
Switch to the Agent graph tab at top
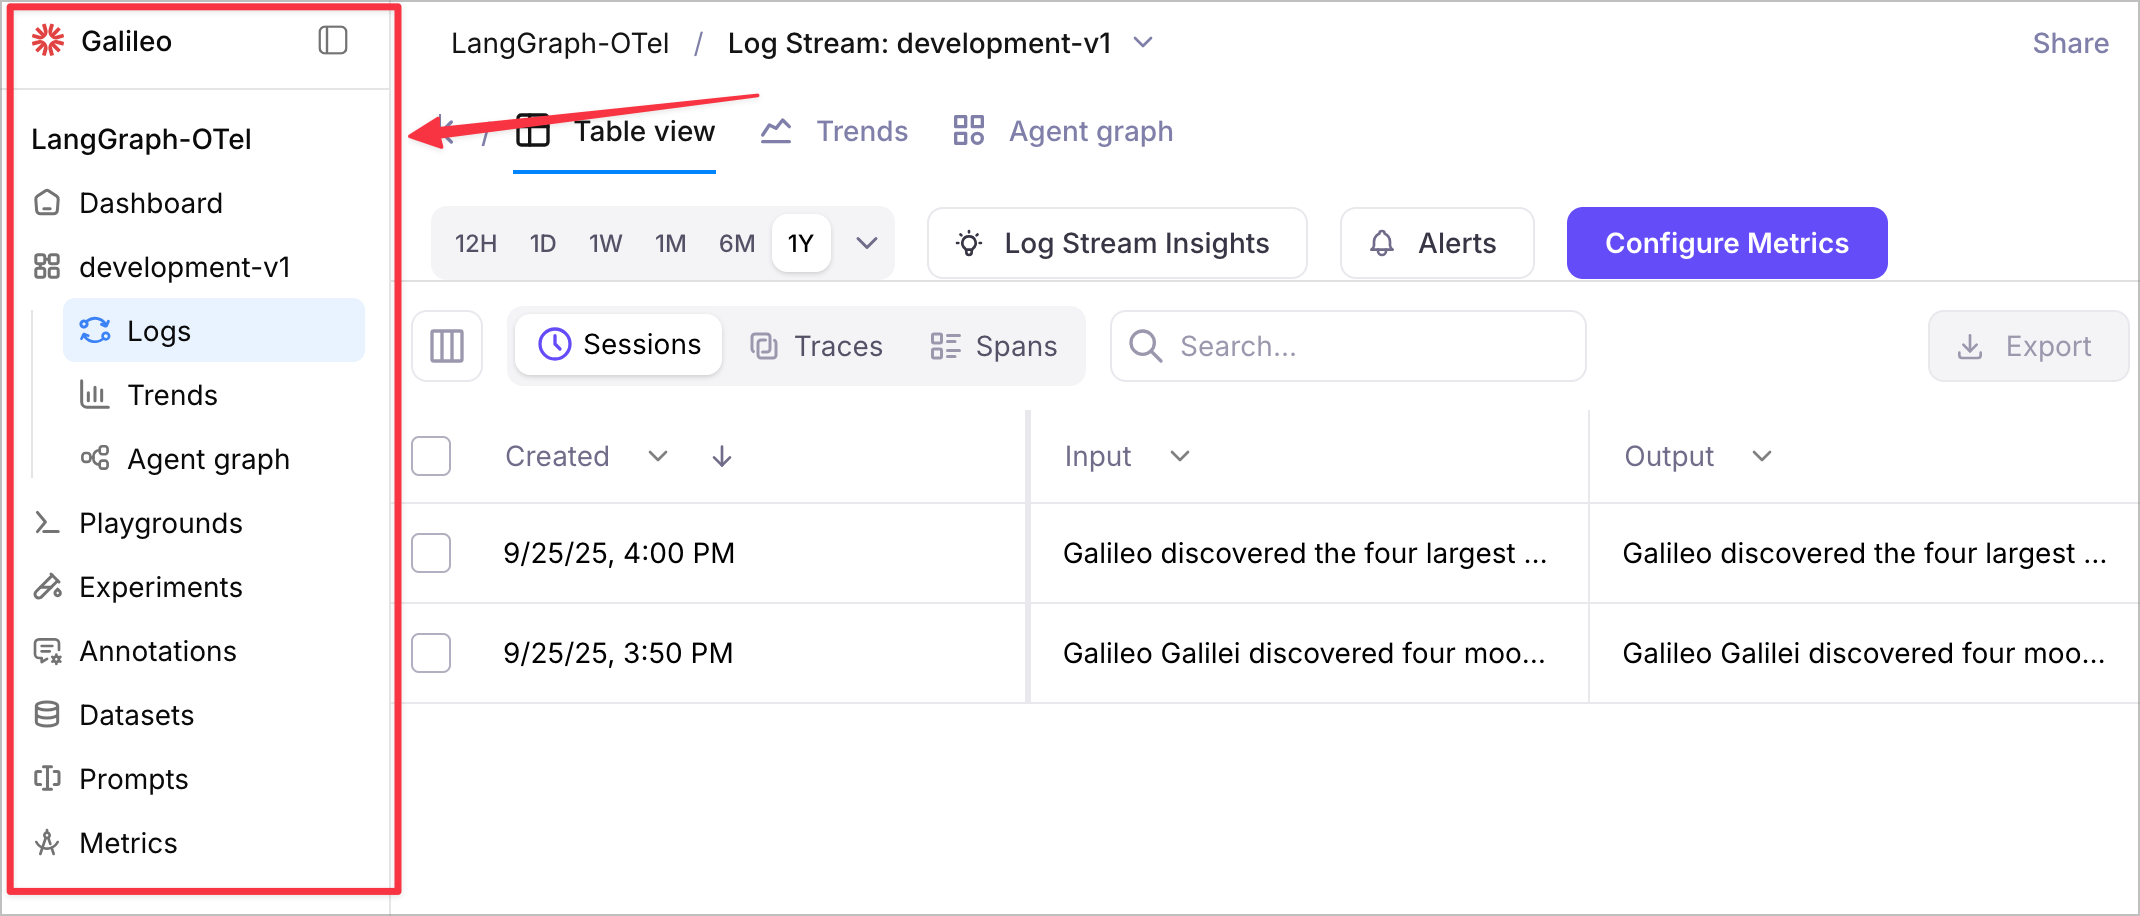1063,131
